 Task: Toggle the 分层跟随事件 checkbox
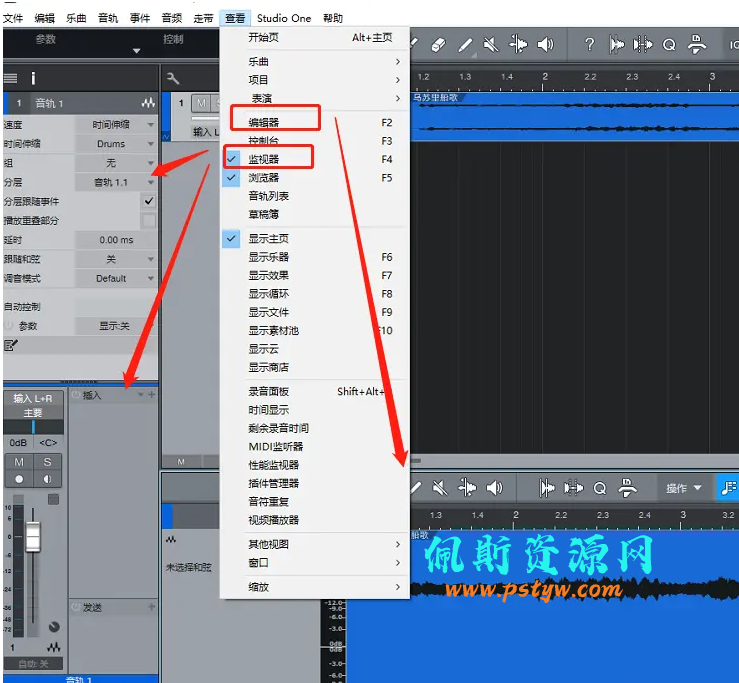tap(149, 201)
